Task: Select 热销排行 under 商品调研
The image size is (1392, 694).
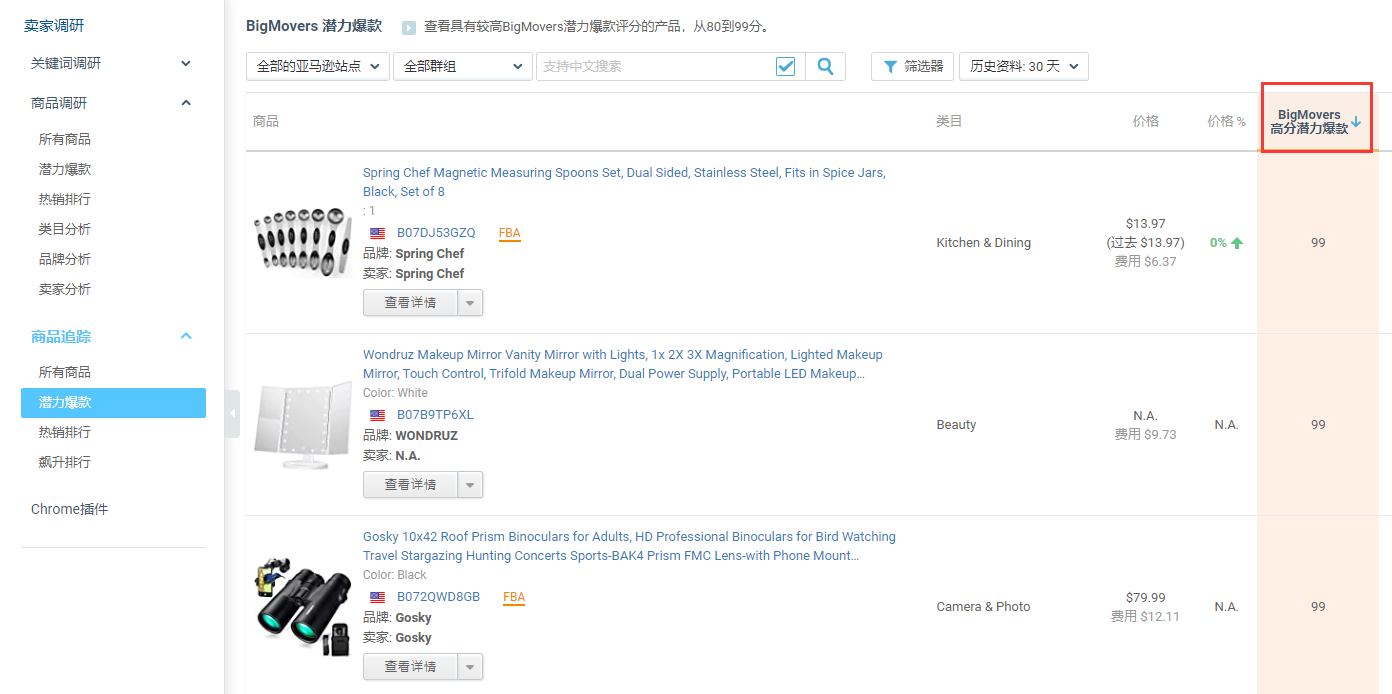Action: [65, 199]
